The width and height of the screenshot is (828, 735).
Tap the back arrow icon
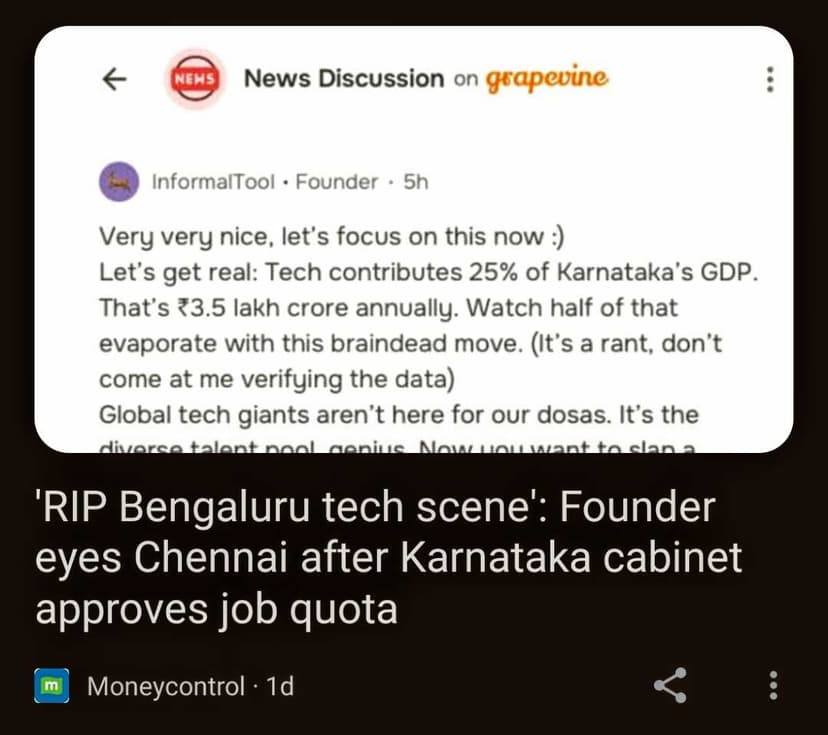[115, 80]
